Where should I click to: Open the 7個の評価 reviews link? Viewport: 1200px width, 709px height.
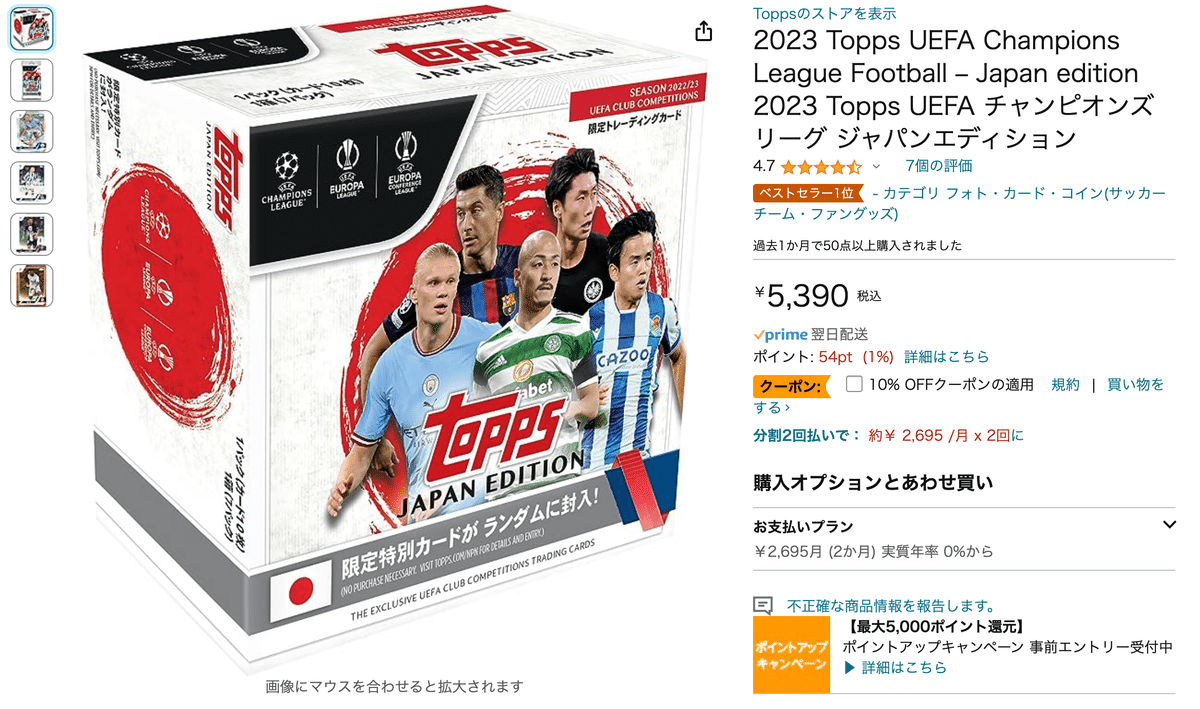click(939, 166)
